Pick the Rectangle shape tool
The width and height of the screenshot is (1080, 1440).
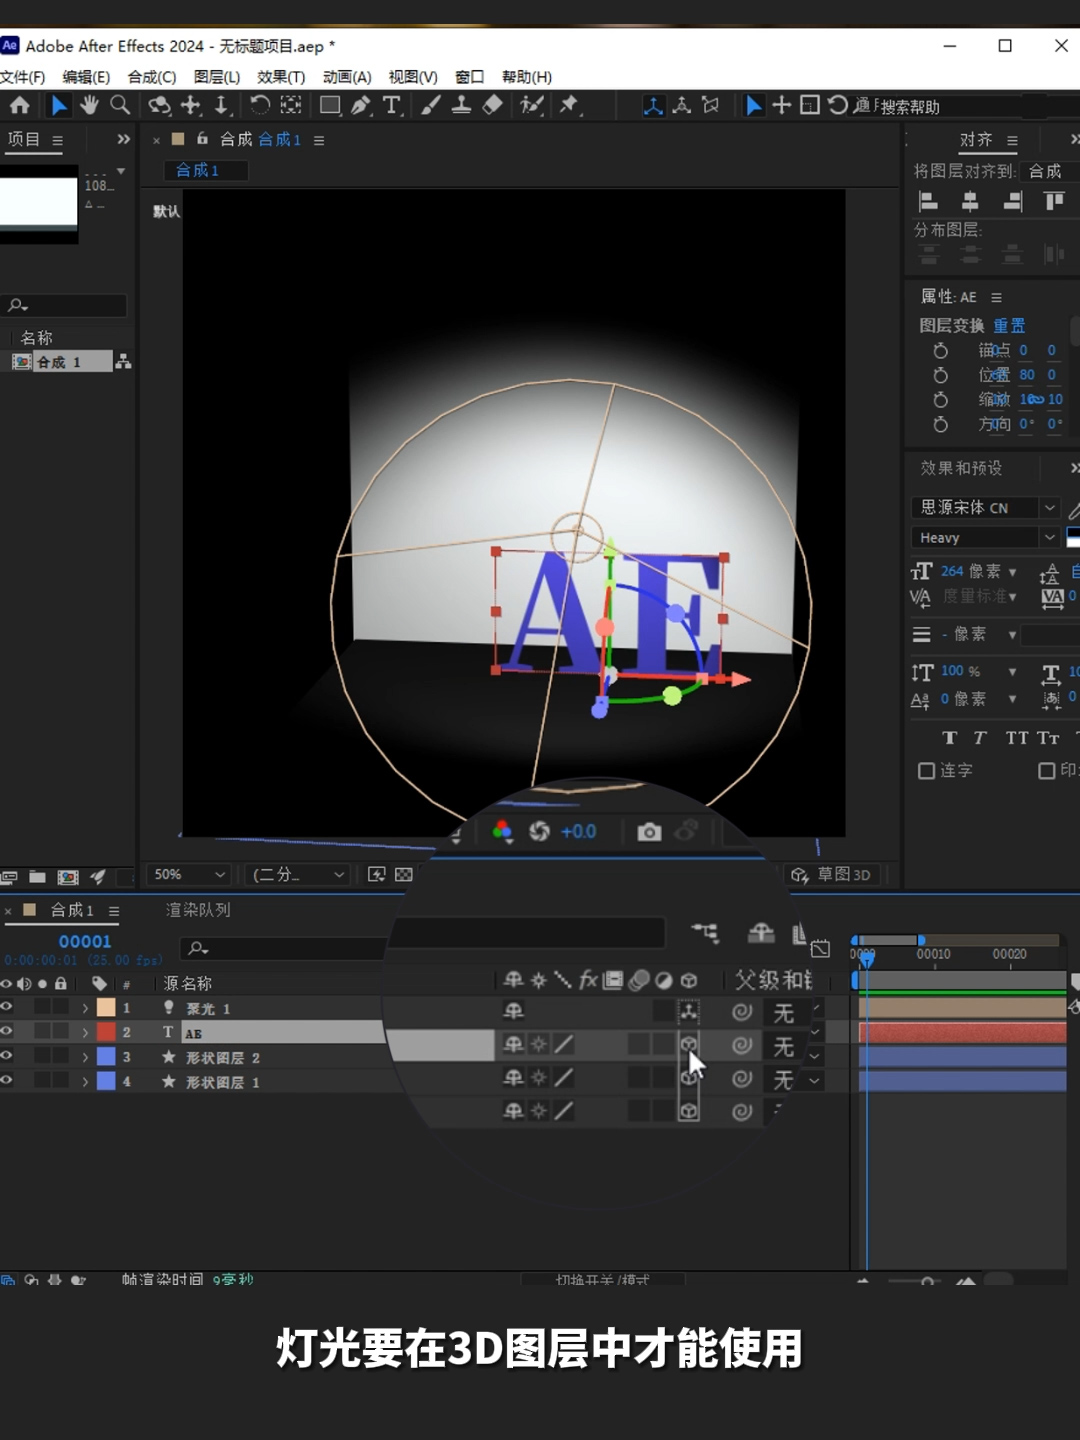pyautogui.click(x=329, y=105)
